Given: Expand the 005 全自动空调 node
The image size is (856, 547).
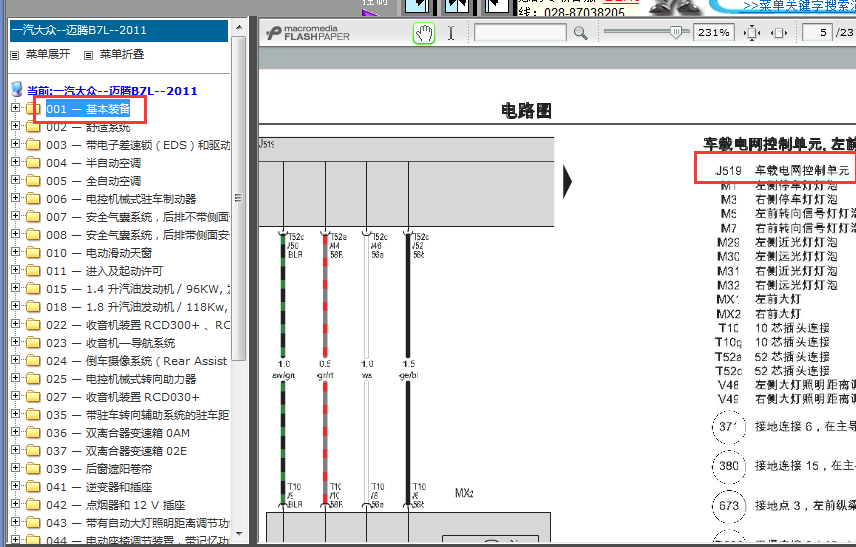Looking at the screenshot, I should (15, 180).
